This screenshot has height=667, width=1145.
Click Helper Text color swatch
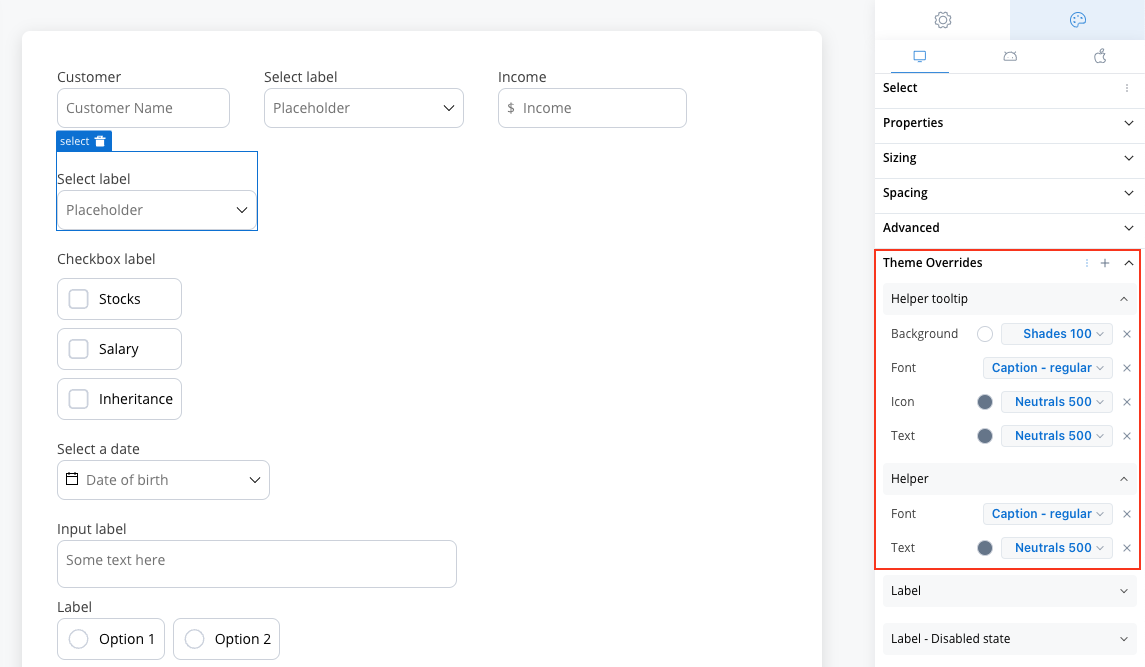pos(985,548)
